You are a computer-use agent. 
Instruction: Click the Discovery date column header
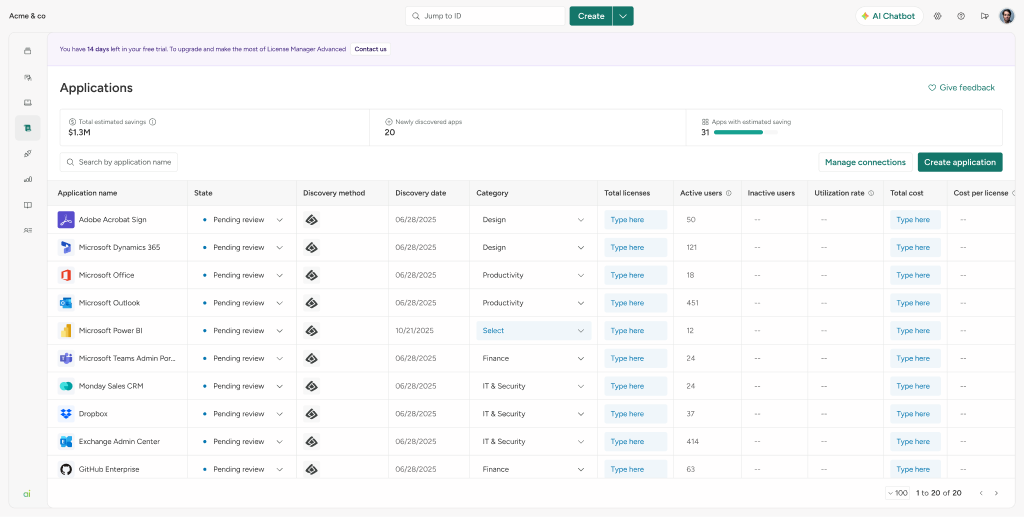pos(421,193)
